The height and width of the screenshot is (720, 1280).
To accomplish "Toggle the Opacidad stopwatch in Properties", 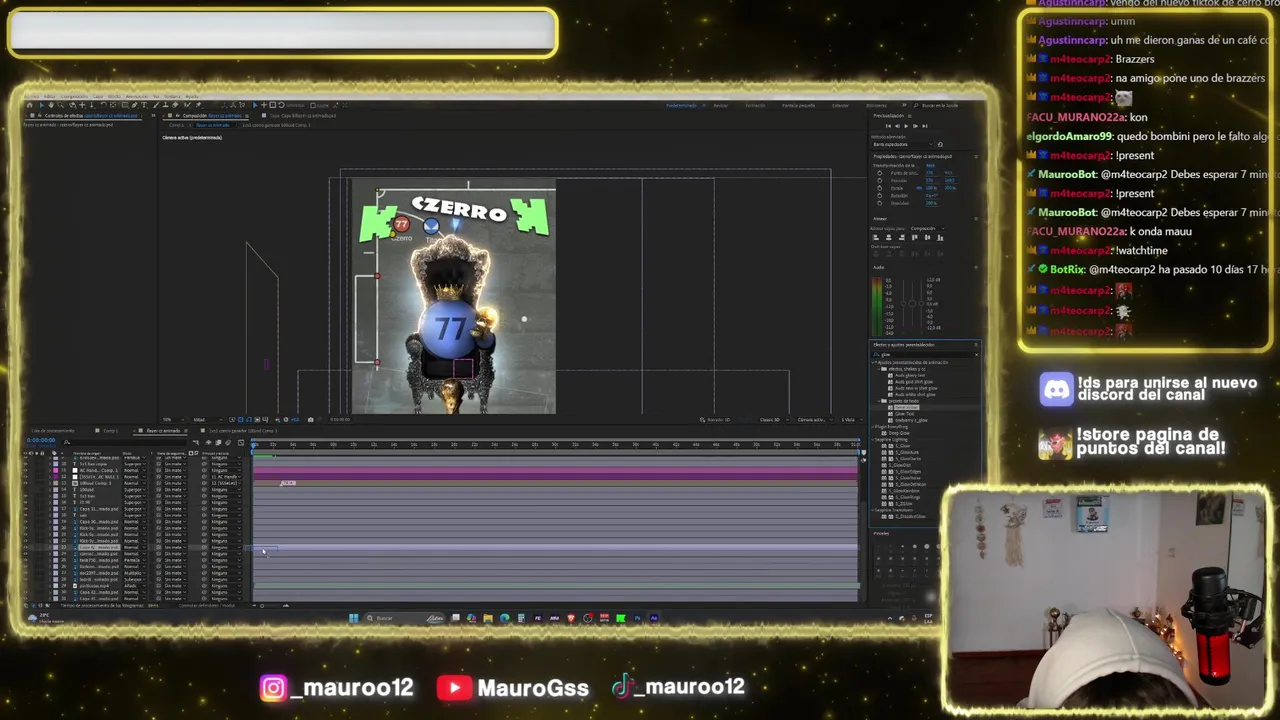I will [880, 203].
